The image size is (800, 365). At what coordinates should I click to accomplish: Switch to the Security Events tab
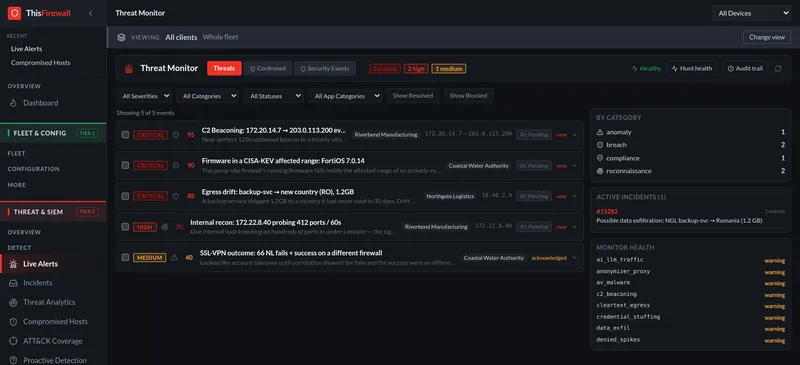(325, 68)
